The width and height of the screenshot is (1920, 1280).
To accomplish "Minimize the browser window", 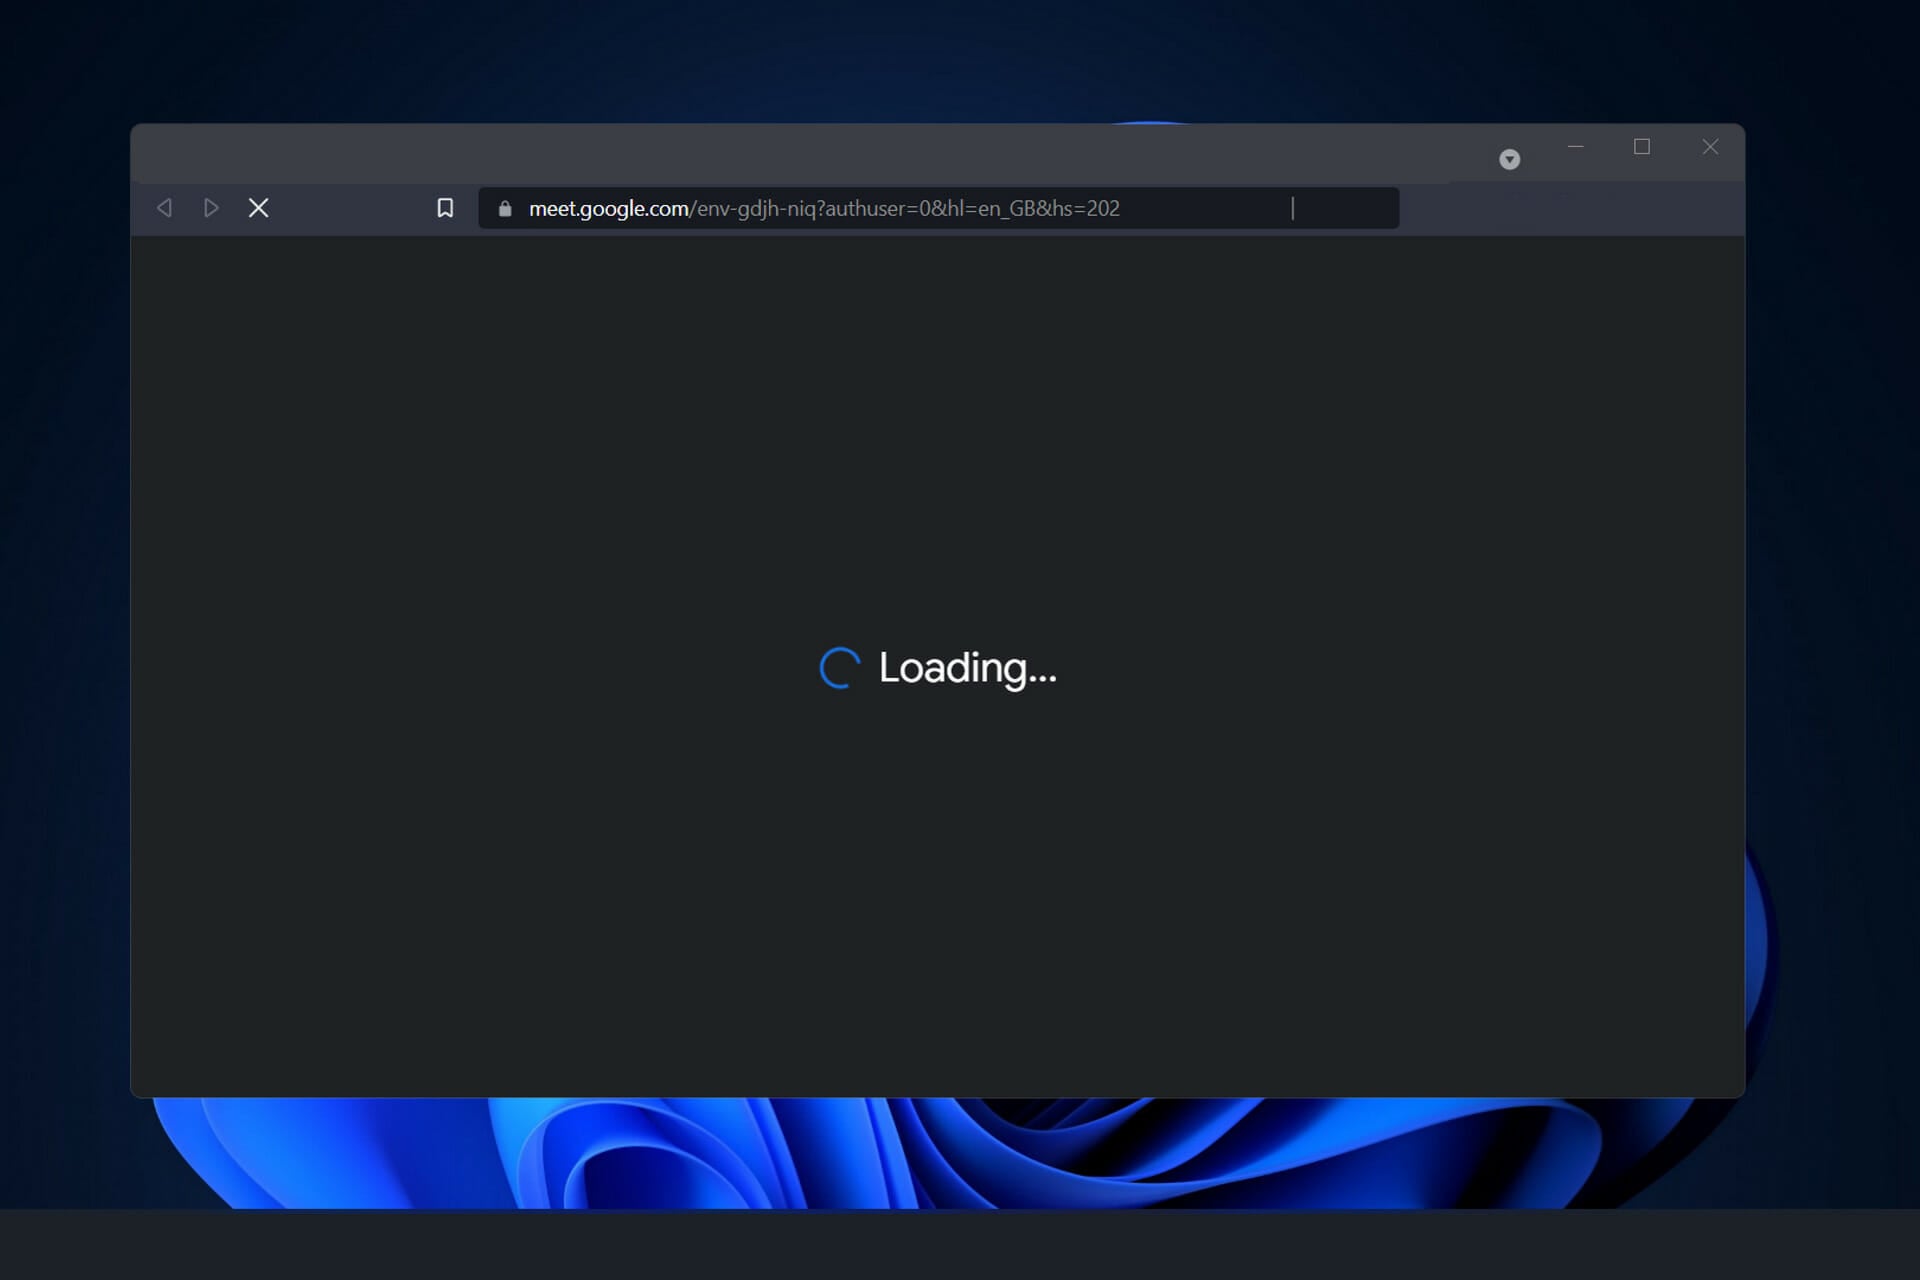I will [1575, 147].
